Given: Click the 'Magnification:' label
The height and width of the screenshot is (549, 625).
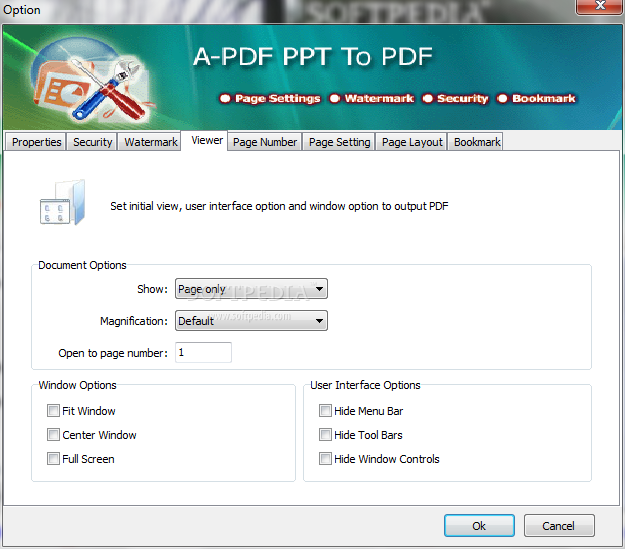Looking at the screenshot, I should [x=134, y=321].
